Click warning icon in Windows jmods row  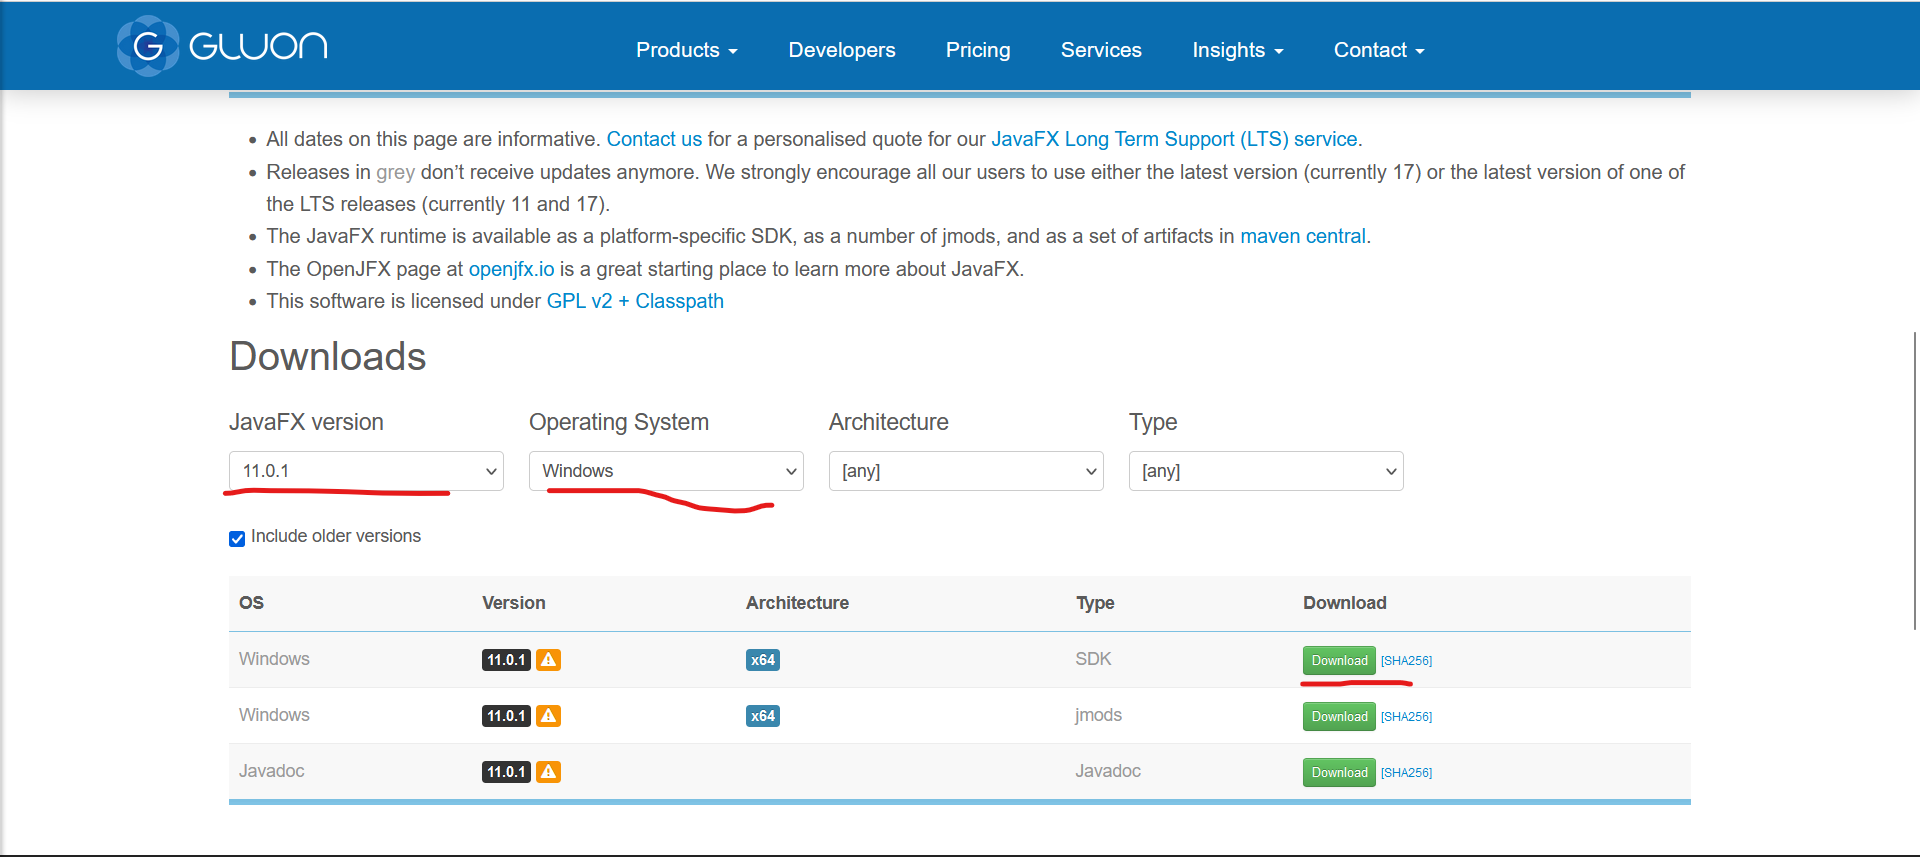(548, 716)
